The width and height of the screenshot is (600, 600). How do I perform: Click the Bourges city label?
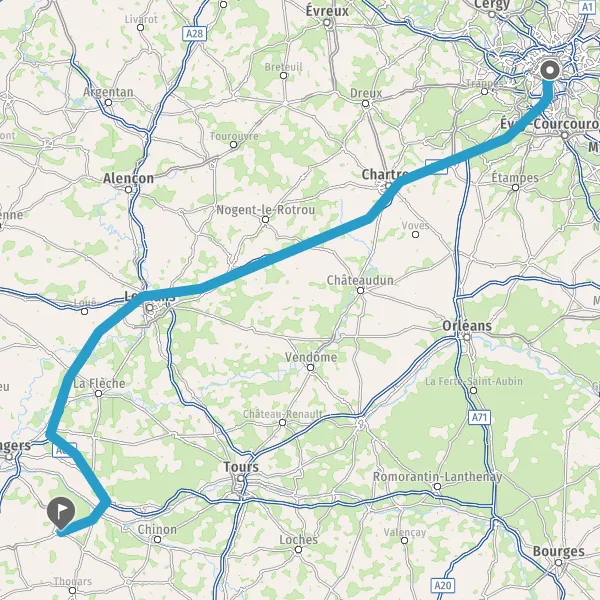coord(559,551)
